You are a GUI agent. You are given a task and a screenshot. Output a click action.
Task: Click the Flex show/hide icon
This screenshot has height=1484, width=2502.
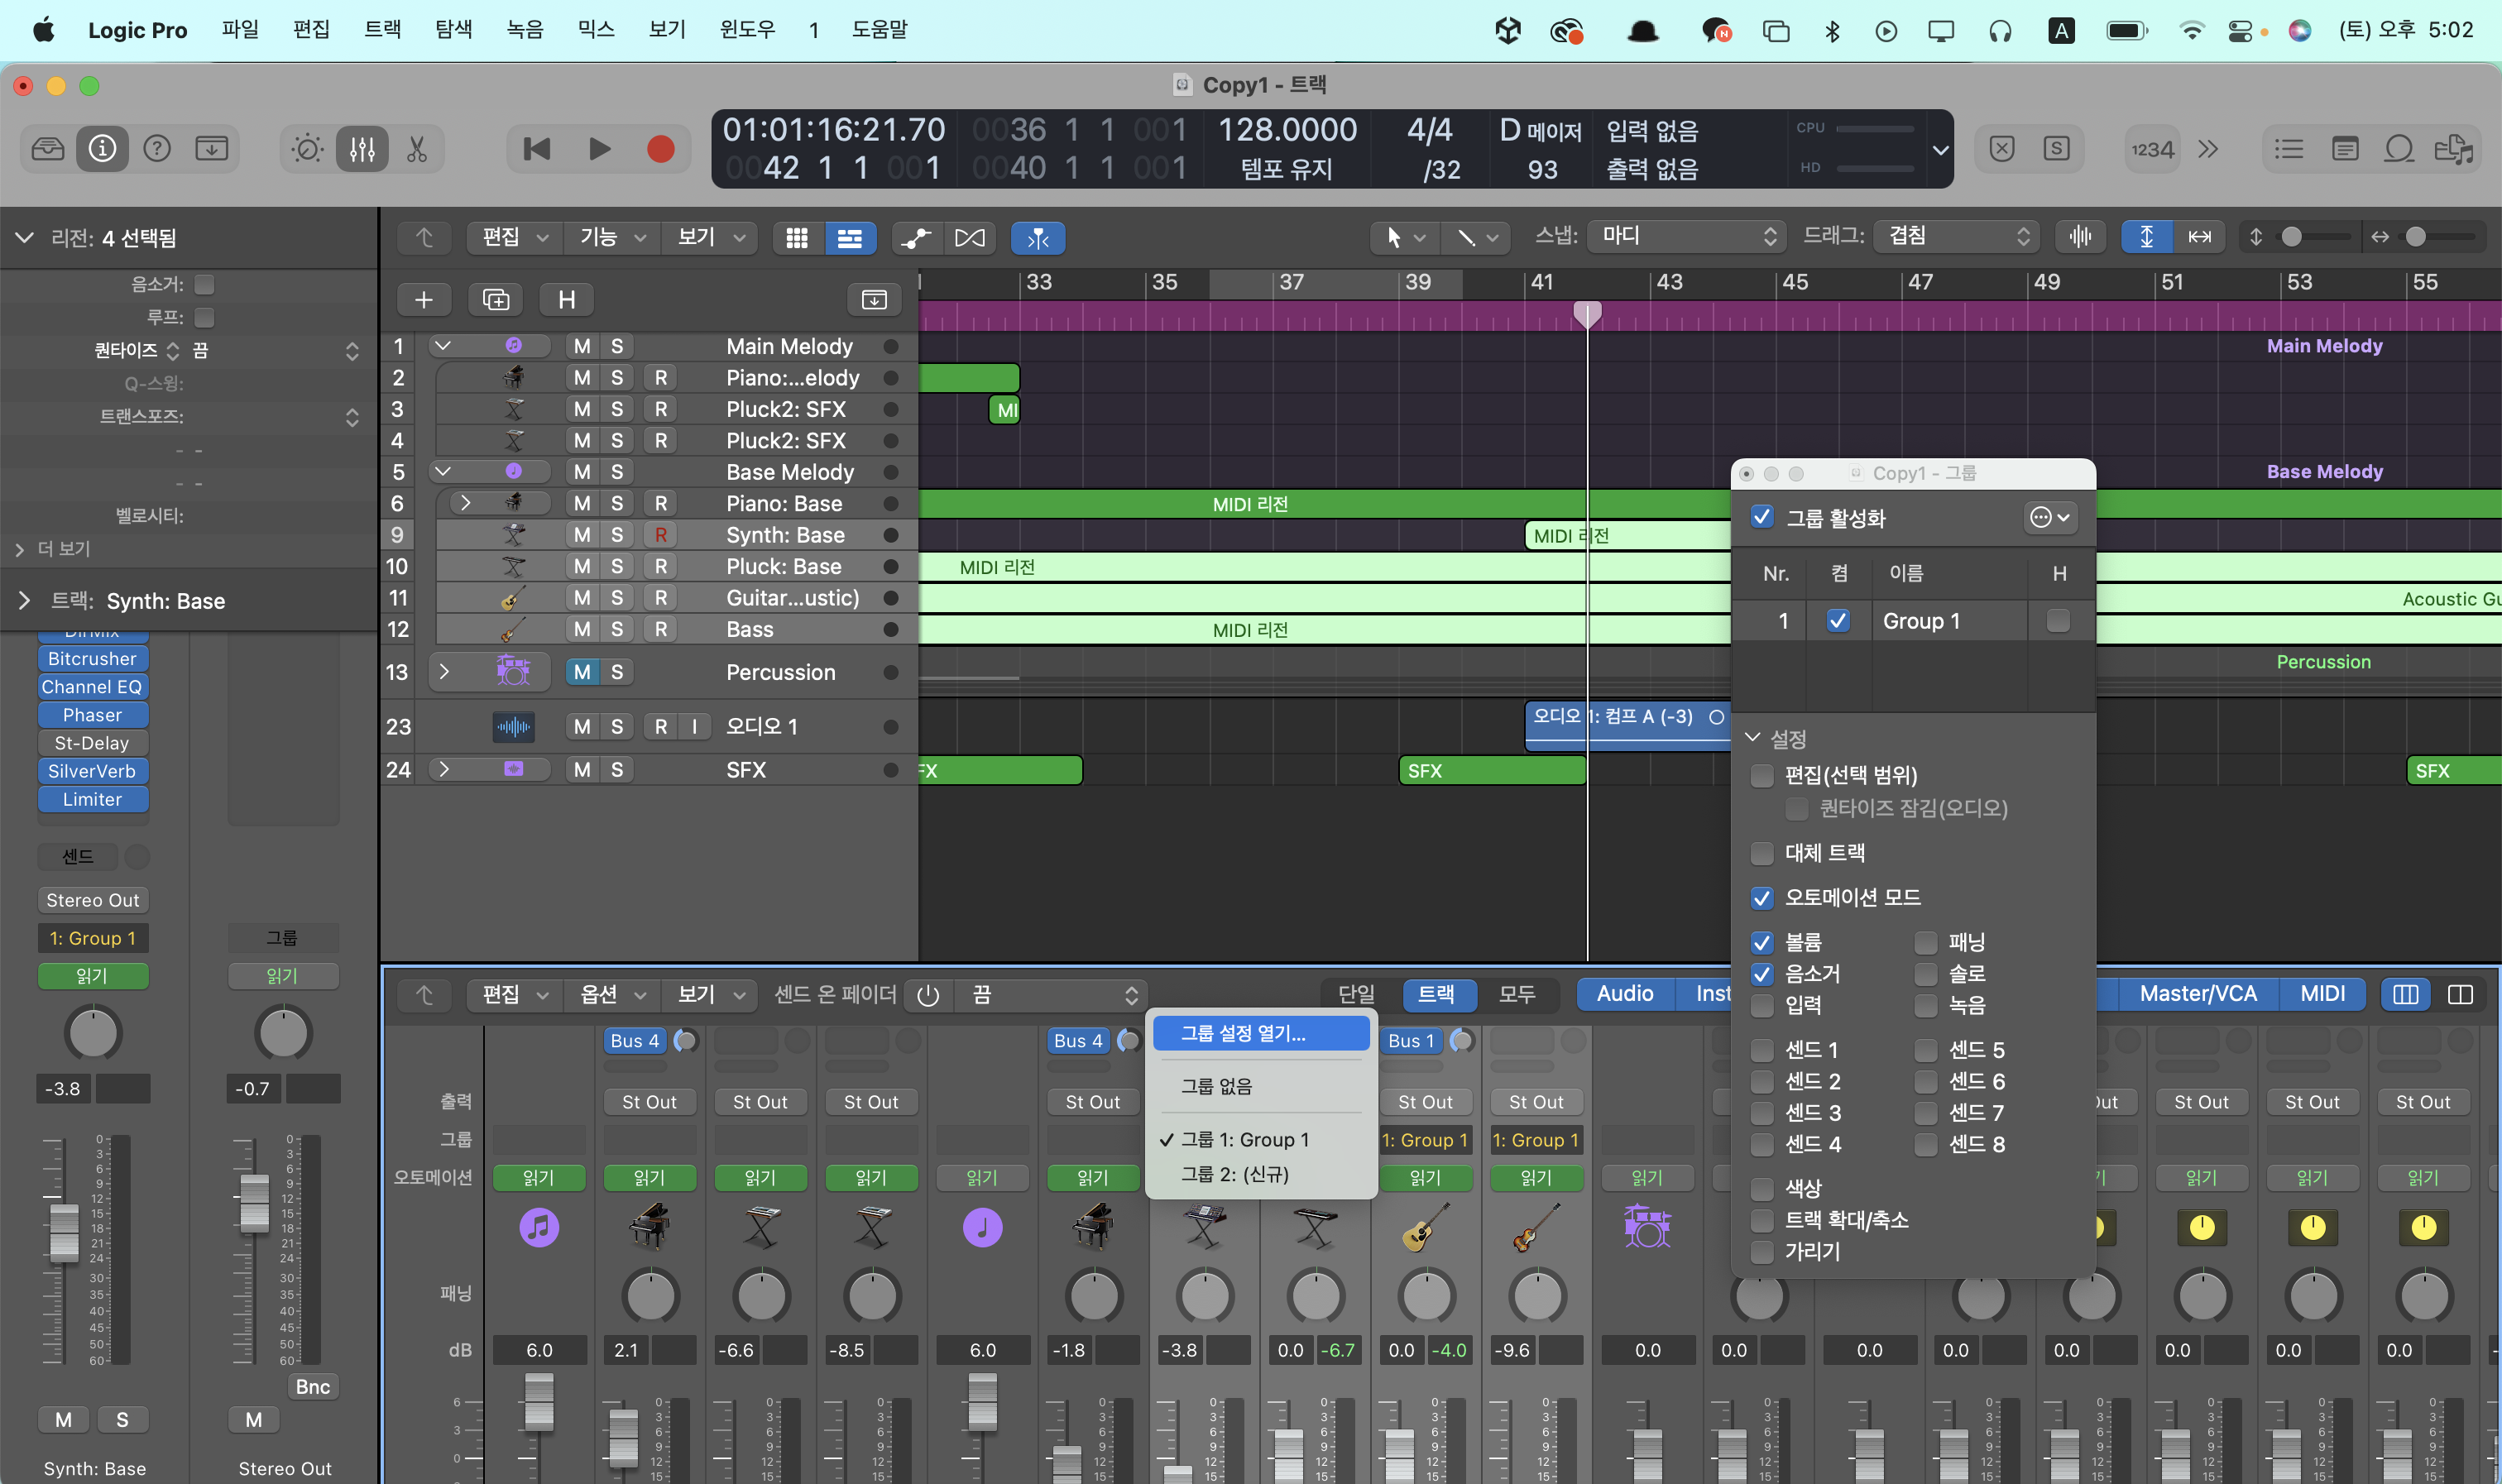click(x=969, y=238)
